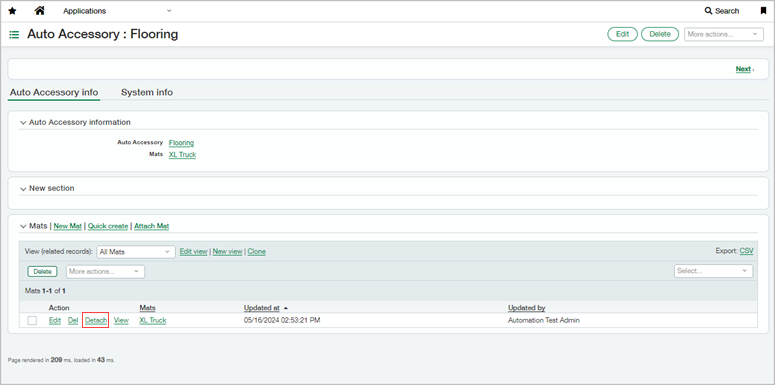Click the Delete button in Mats list
Image resolution: width=775 pixels, height=385 pixels.
click(x=43, y=271)
